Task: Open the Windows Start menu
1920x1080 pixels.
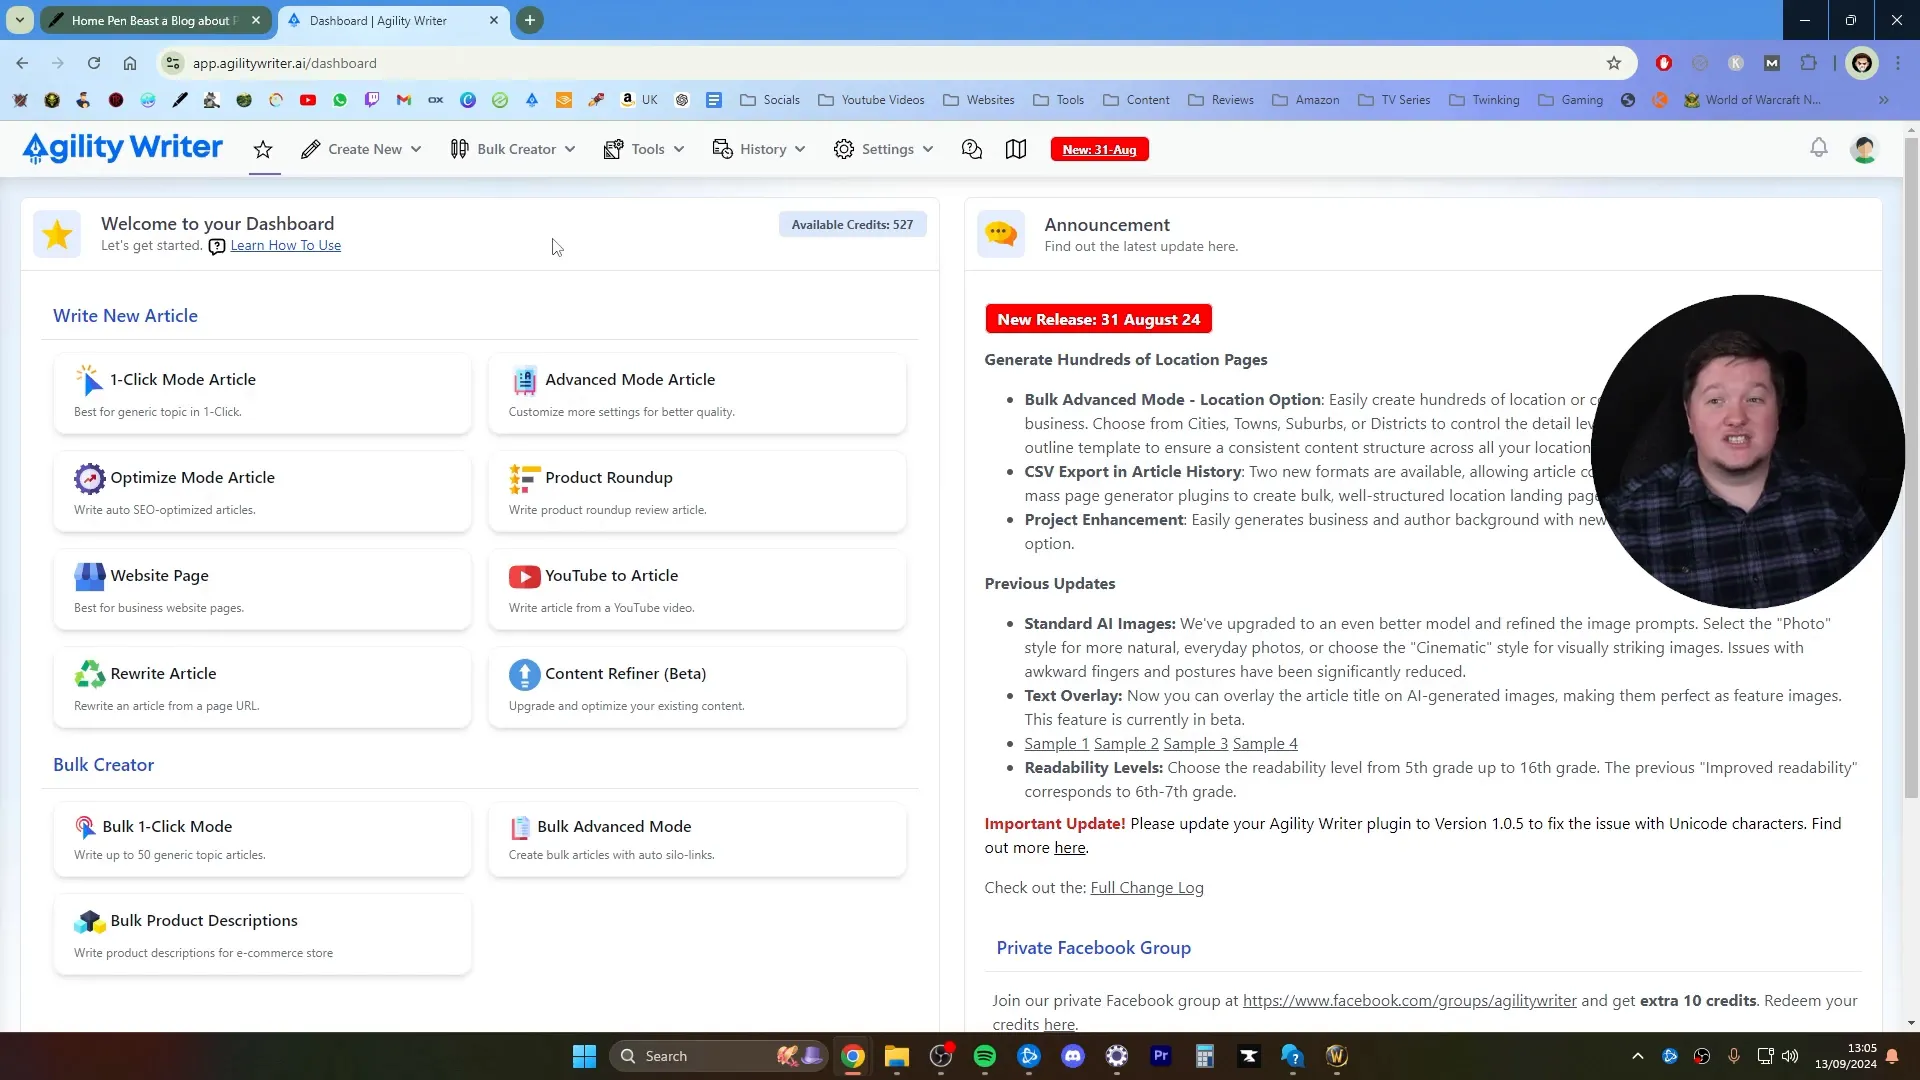Action: pos(584,1056)
